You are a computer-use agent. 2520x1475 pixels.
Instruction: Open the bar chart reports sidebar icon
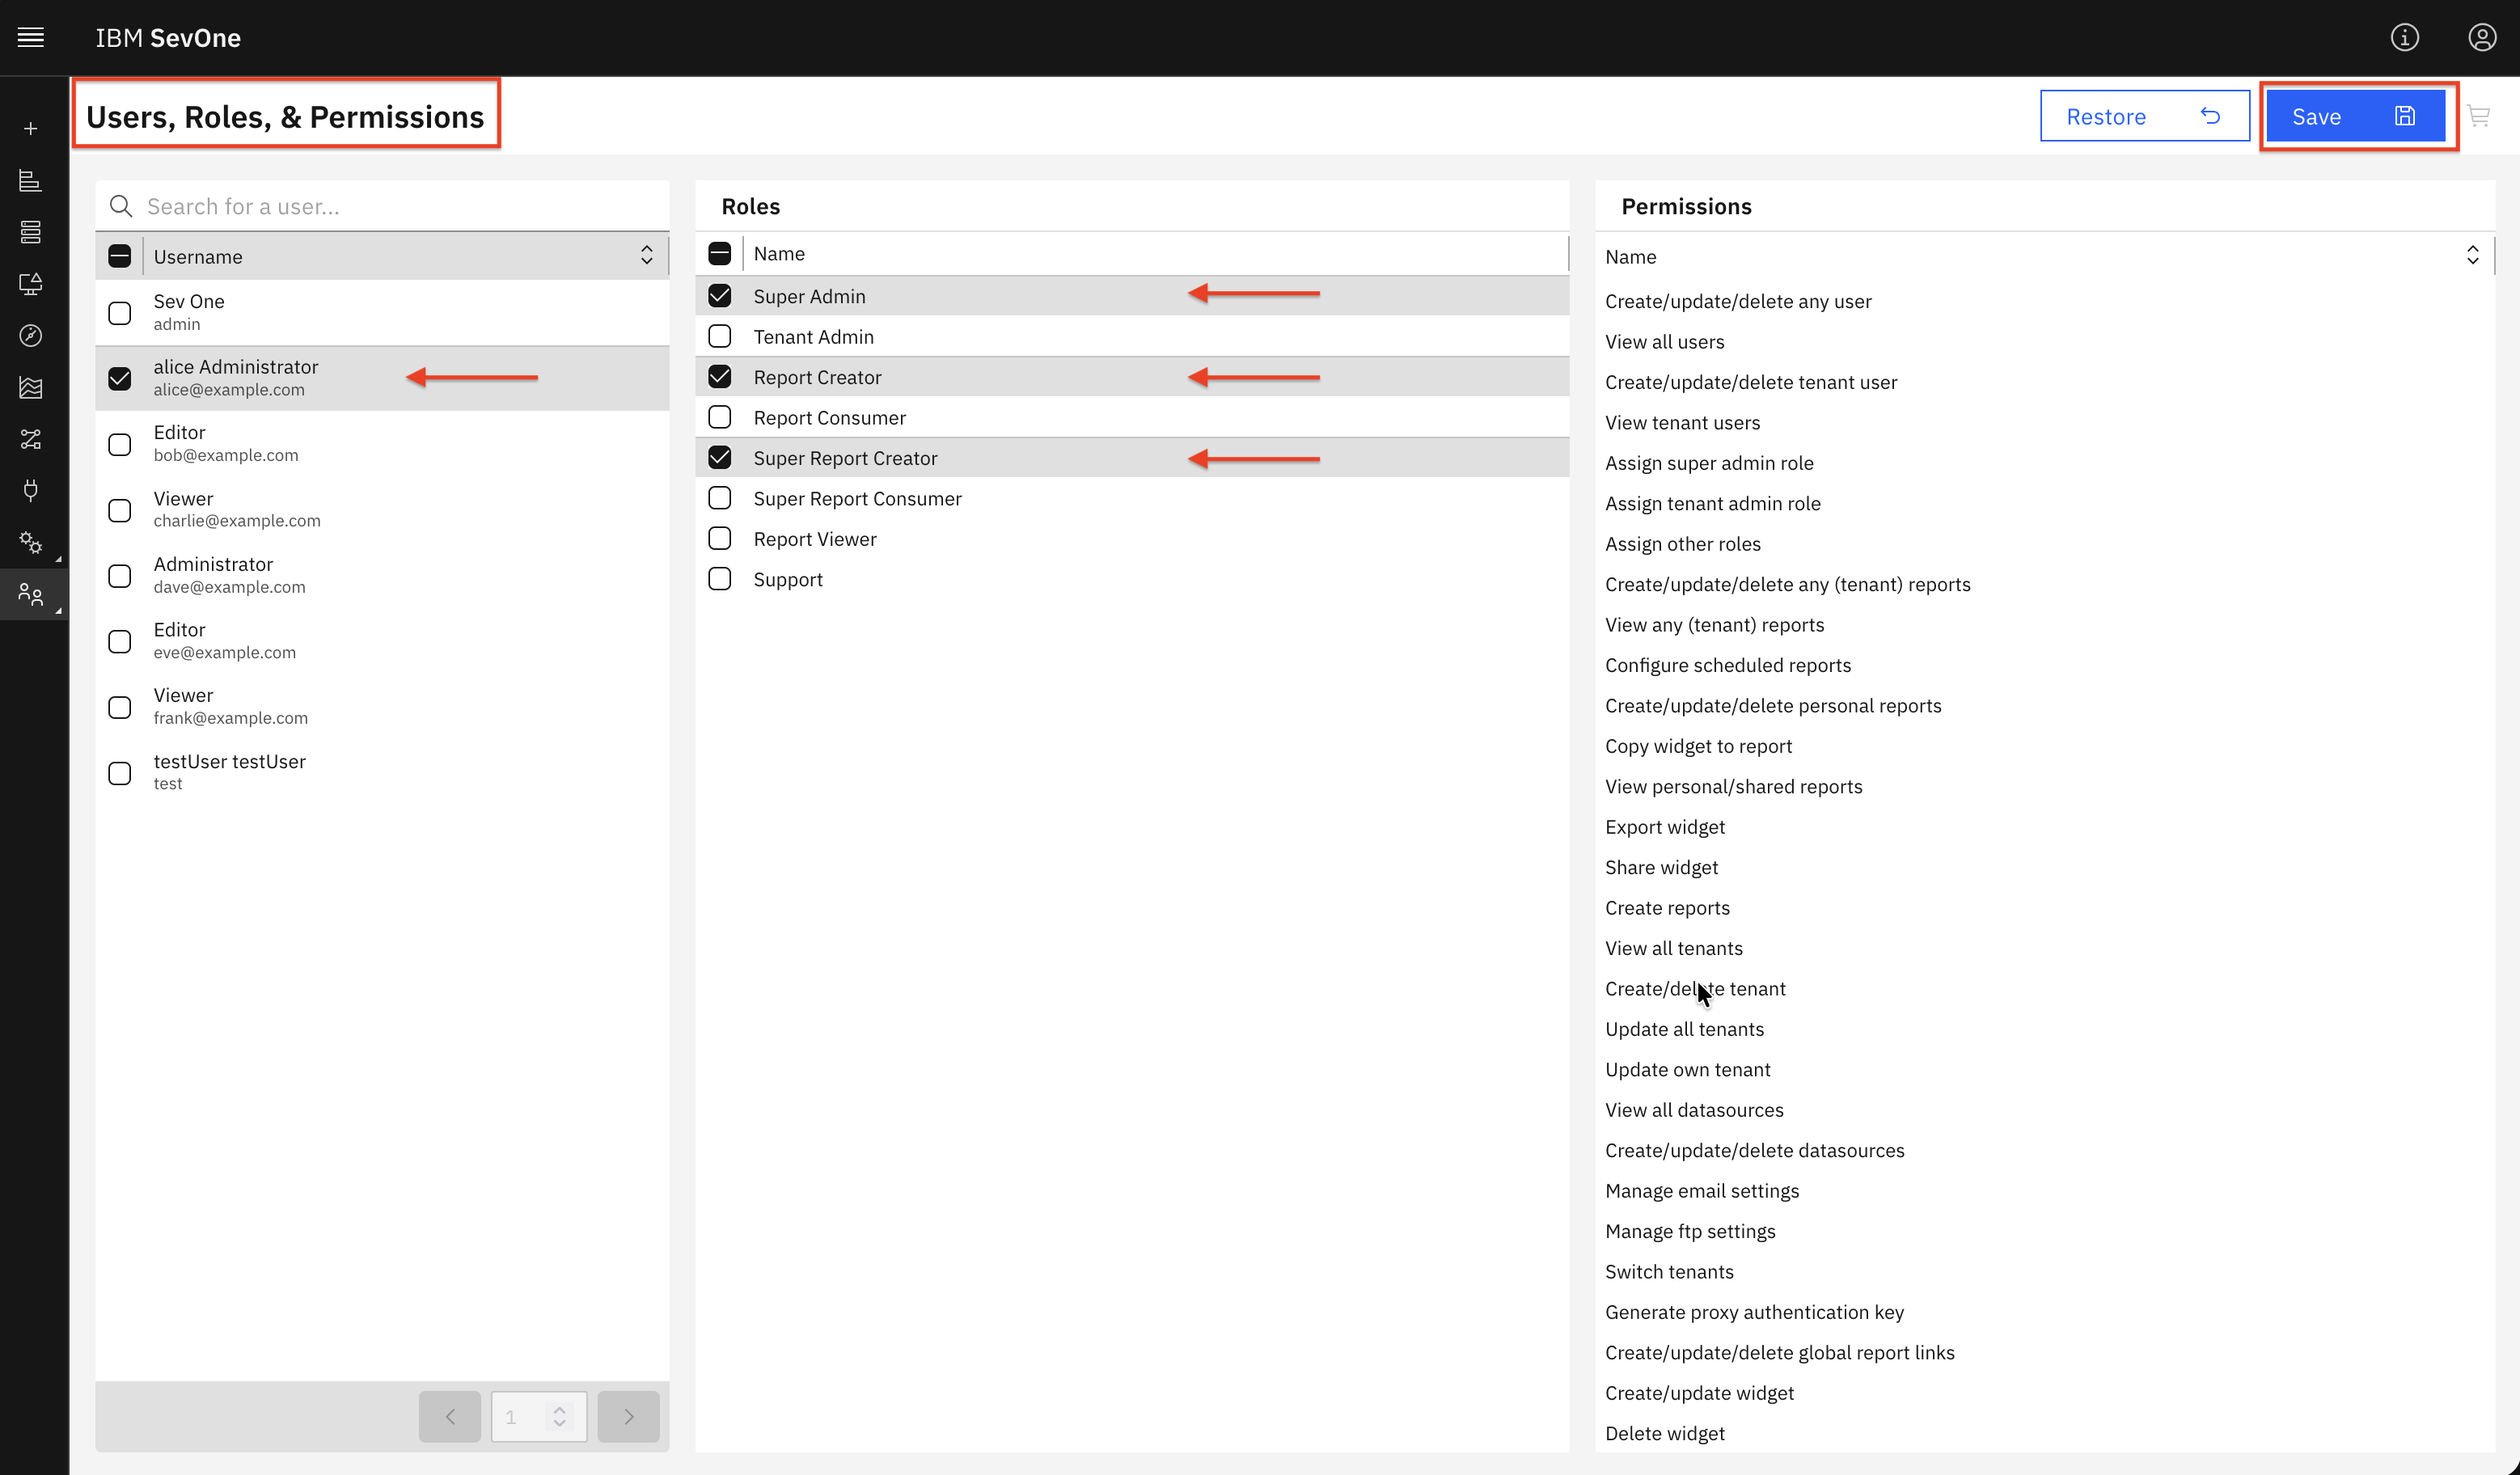pyautogui.click(x=31, y=181)
